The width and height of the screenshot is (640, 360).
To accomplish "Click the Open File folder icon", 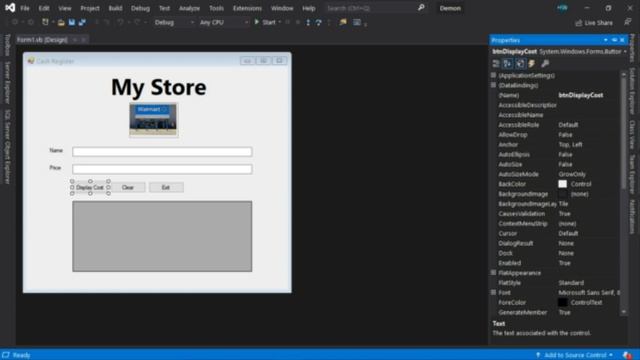I will tap(61, 22).
